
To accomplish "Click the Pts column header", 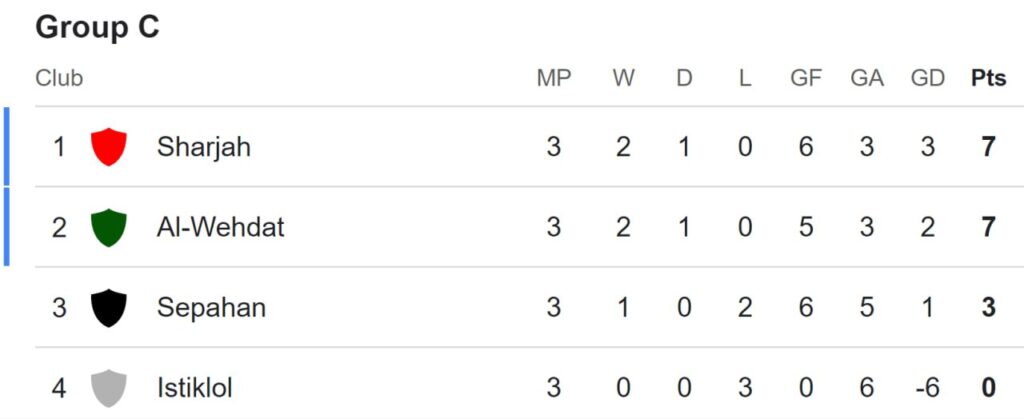I will tap(989, 78).
